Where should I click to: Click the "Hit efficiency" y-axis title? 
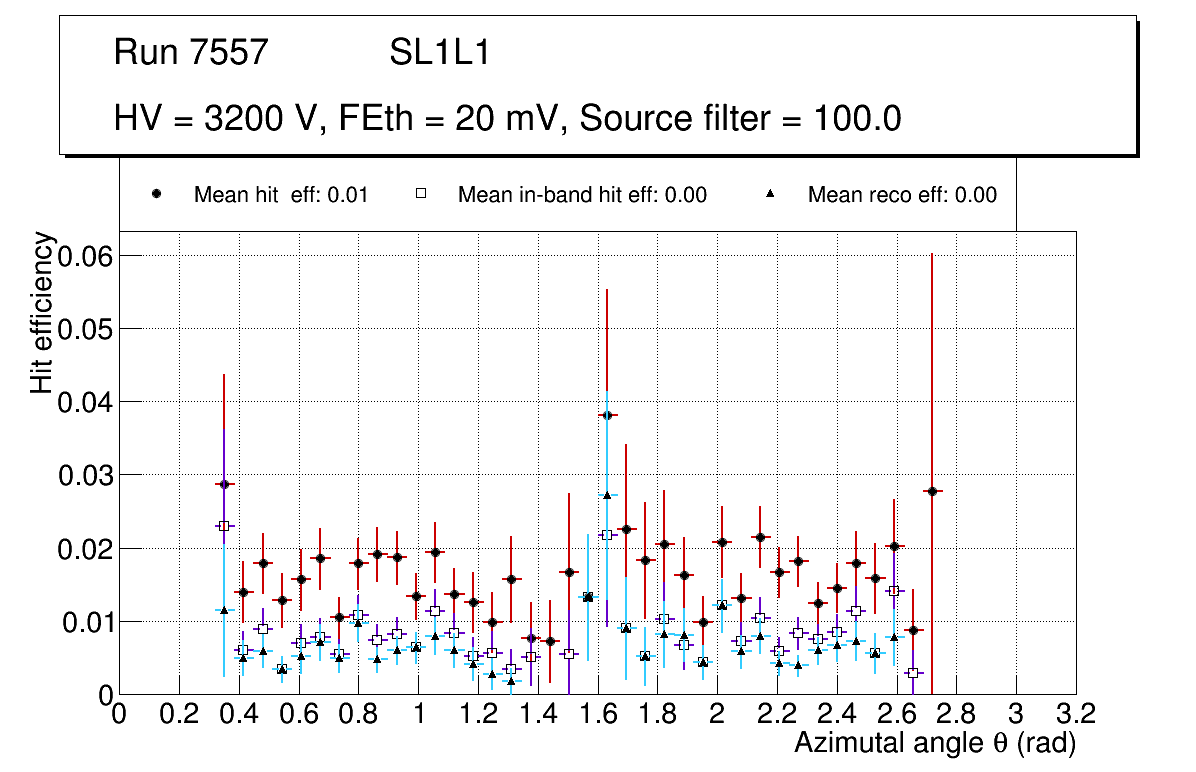42,311
